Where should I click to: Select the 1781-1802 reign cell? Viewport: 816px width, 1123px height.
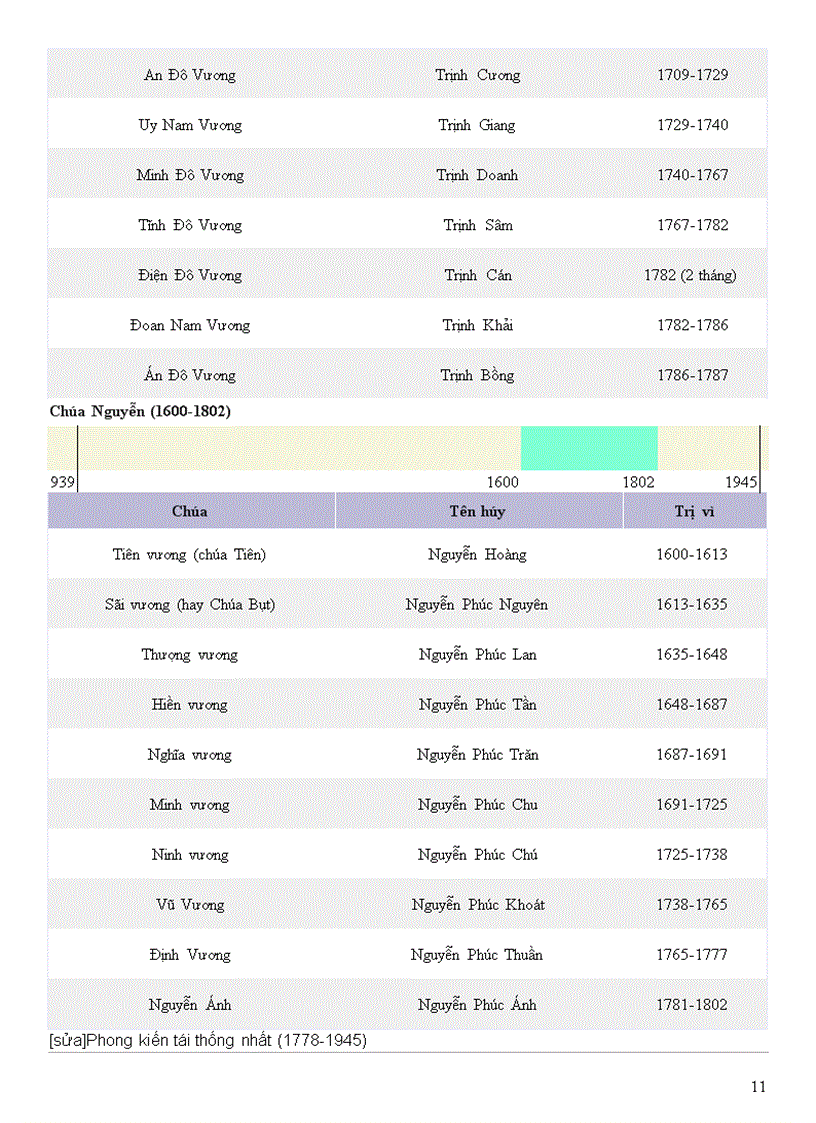[692, 1004]
